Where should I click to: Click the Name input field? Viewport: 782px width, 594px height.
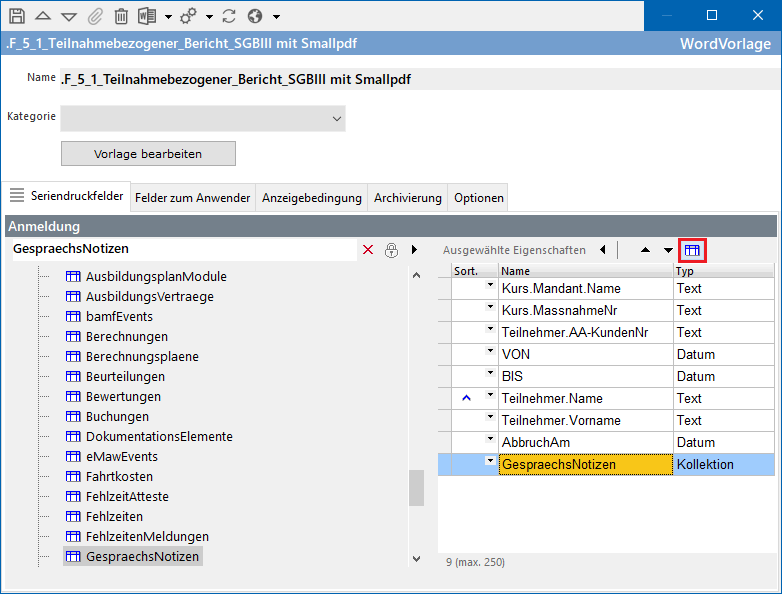(x=415, y=79)
